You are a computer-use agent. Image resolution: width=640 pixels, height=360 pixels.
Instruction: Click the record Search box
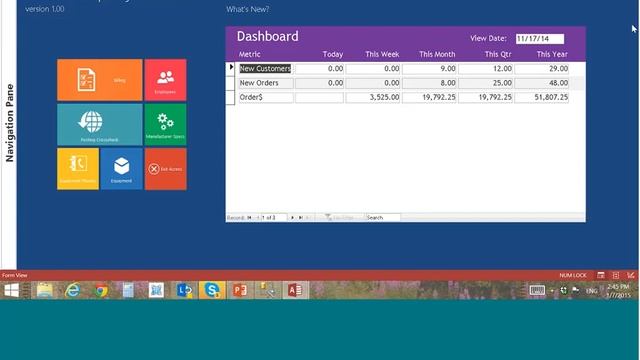pyautogui.click(x=383, y=218)
